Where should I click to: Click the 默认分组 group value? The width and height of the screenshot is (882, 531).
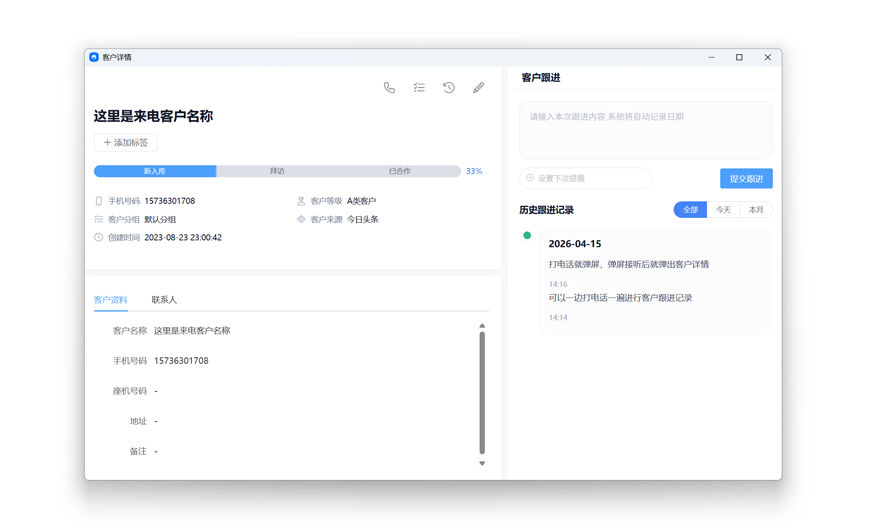click(x=160, y=219)
